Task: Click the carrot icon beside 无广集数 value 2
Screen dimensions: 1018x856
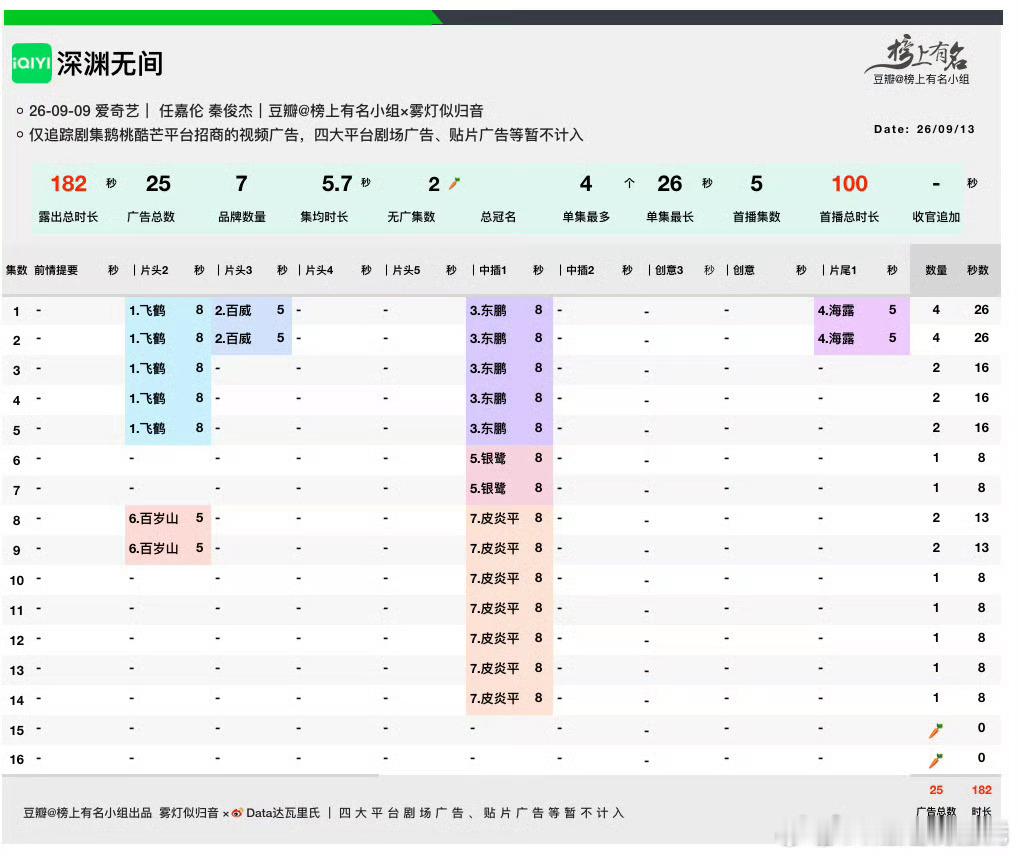Action: point(454,184)
